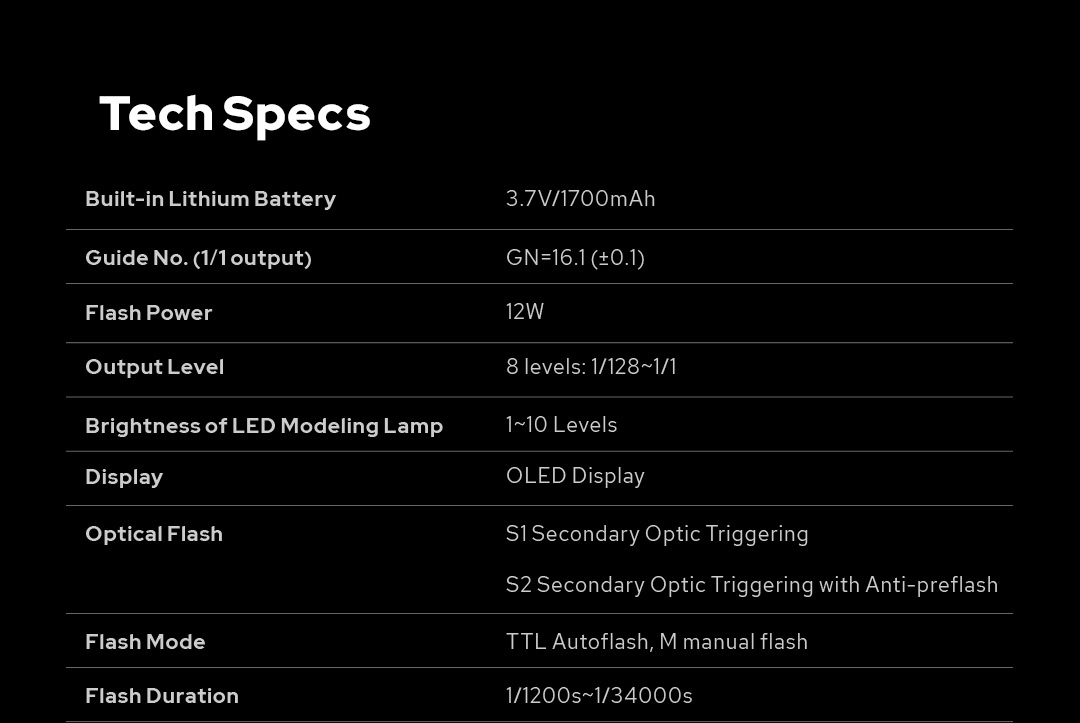Select the Flash Mode label
Screen dimensions: 1080x723
pyautogui.click(x=145, y=642)
